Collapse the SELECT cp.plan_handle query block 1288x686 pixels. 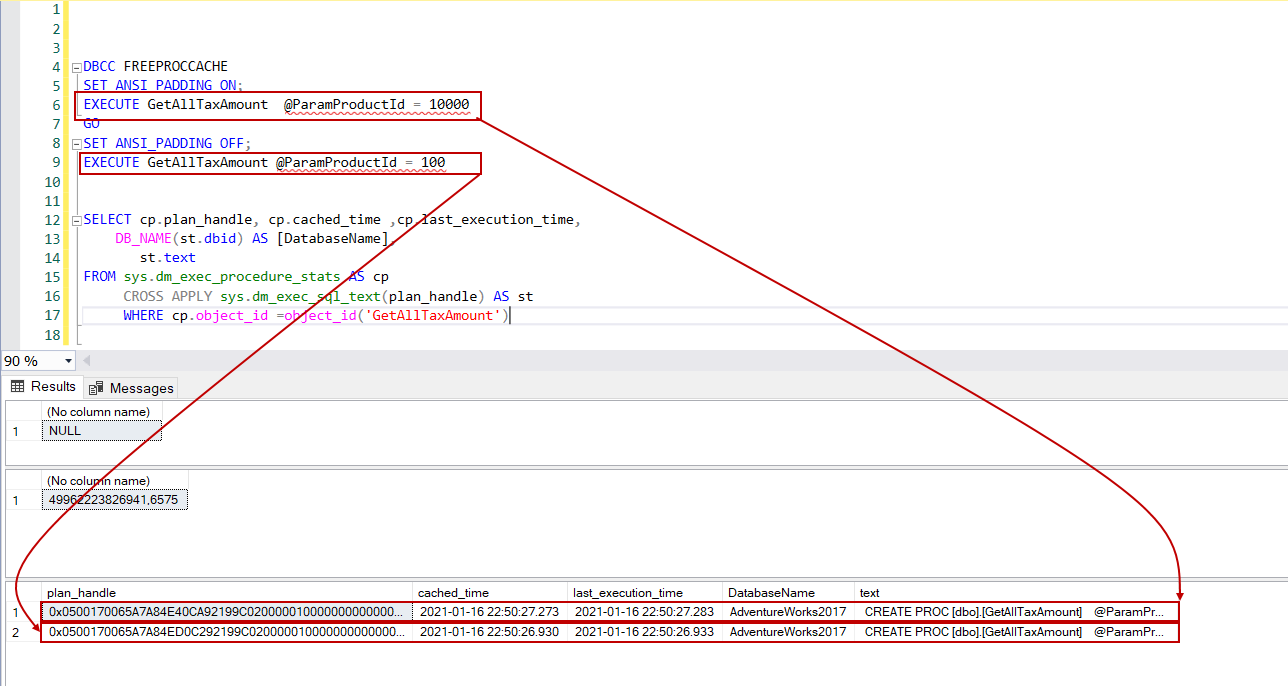coord(76,219)
